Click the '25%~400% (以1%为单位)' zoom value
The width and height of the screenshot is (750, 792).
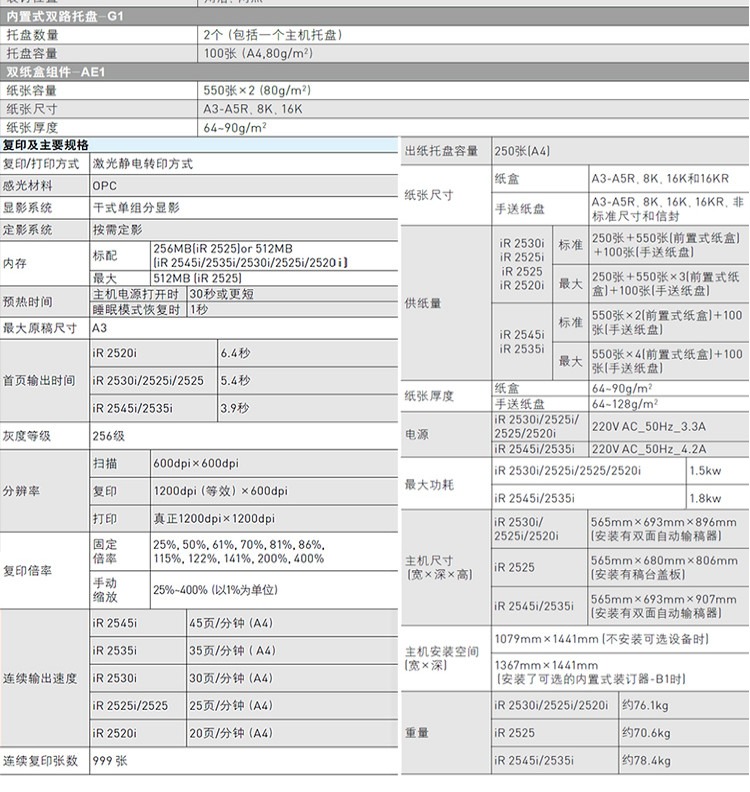215,590
